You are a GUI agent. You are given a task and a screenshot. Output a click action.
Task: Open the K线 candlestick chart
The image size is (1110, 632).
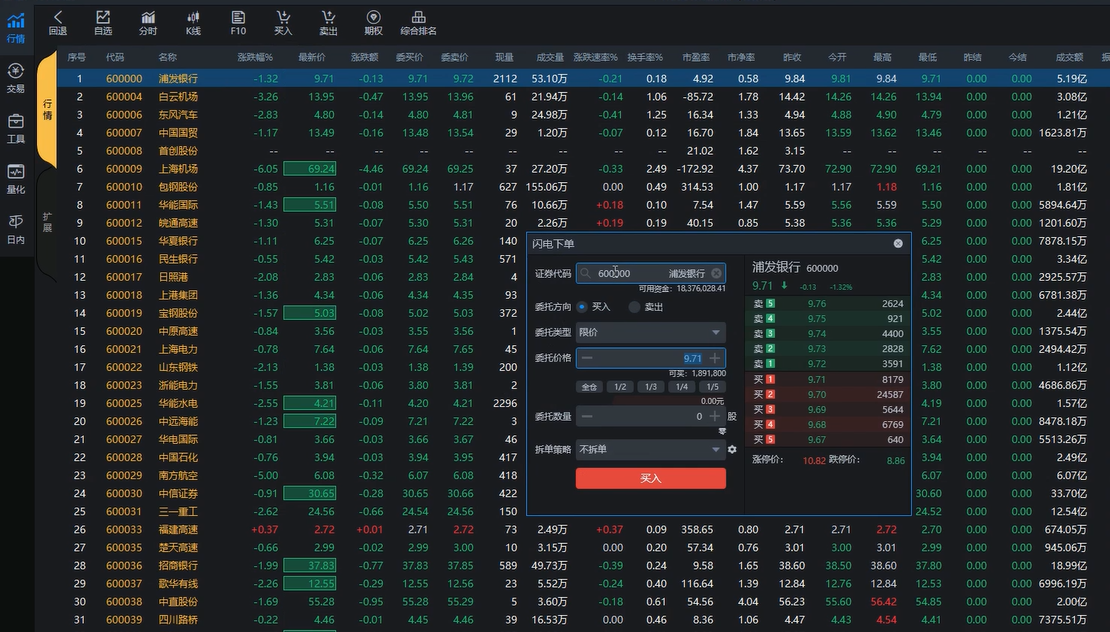pos(193,17)
